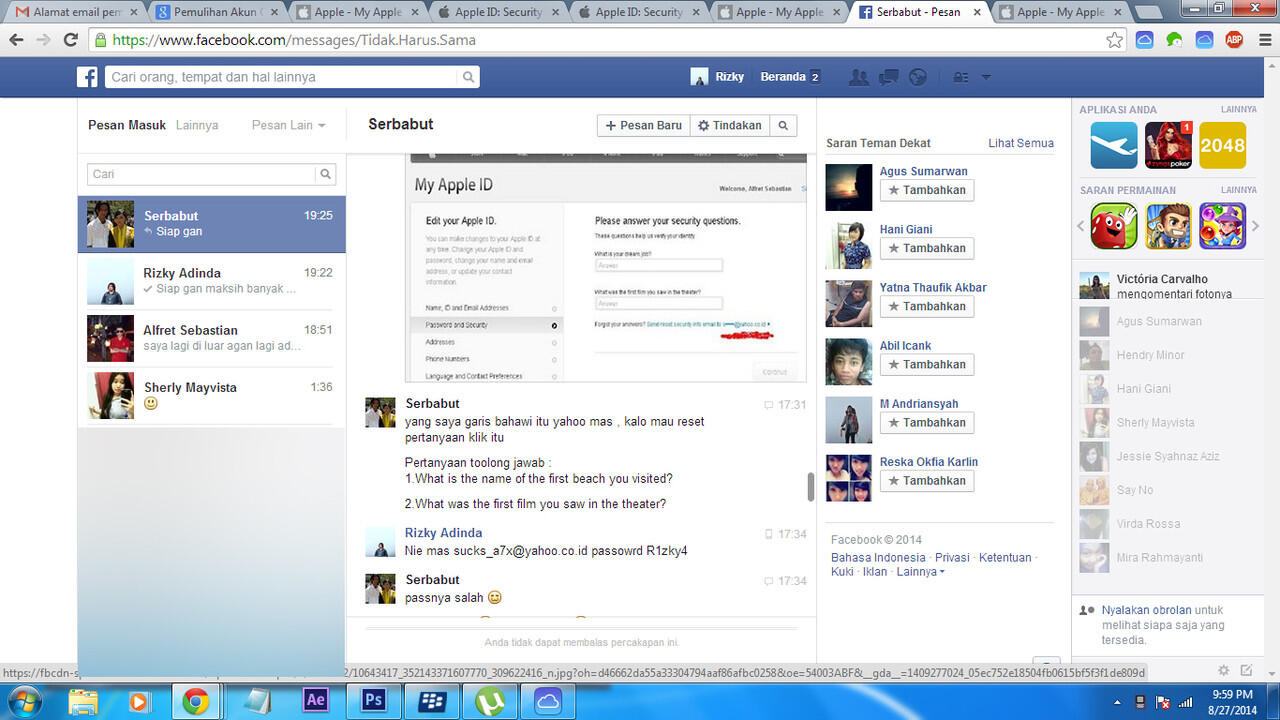Go to Beranda home link
Screen dimensions: 1280x720
coord(782,77)
